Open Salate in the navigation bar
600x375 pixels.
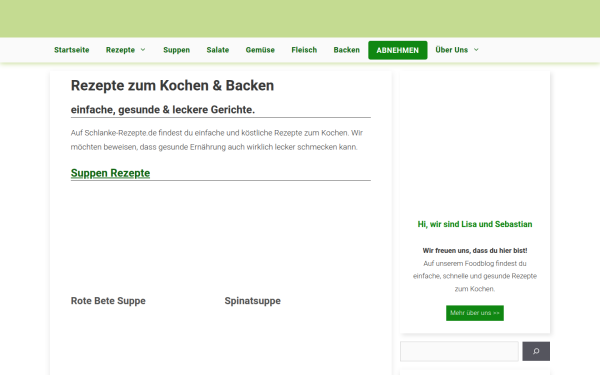click(218, 50)
